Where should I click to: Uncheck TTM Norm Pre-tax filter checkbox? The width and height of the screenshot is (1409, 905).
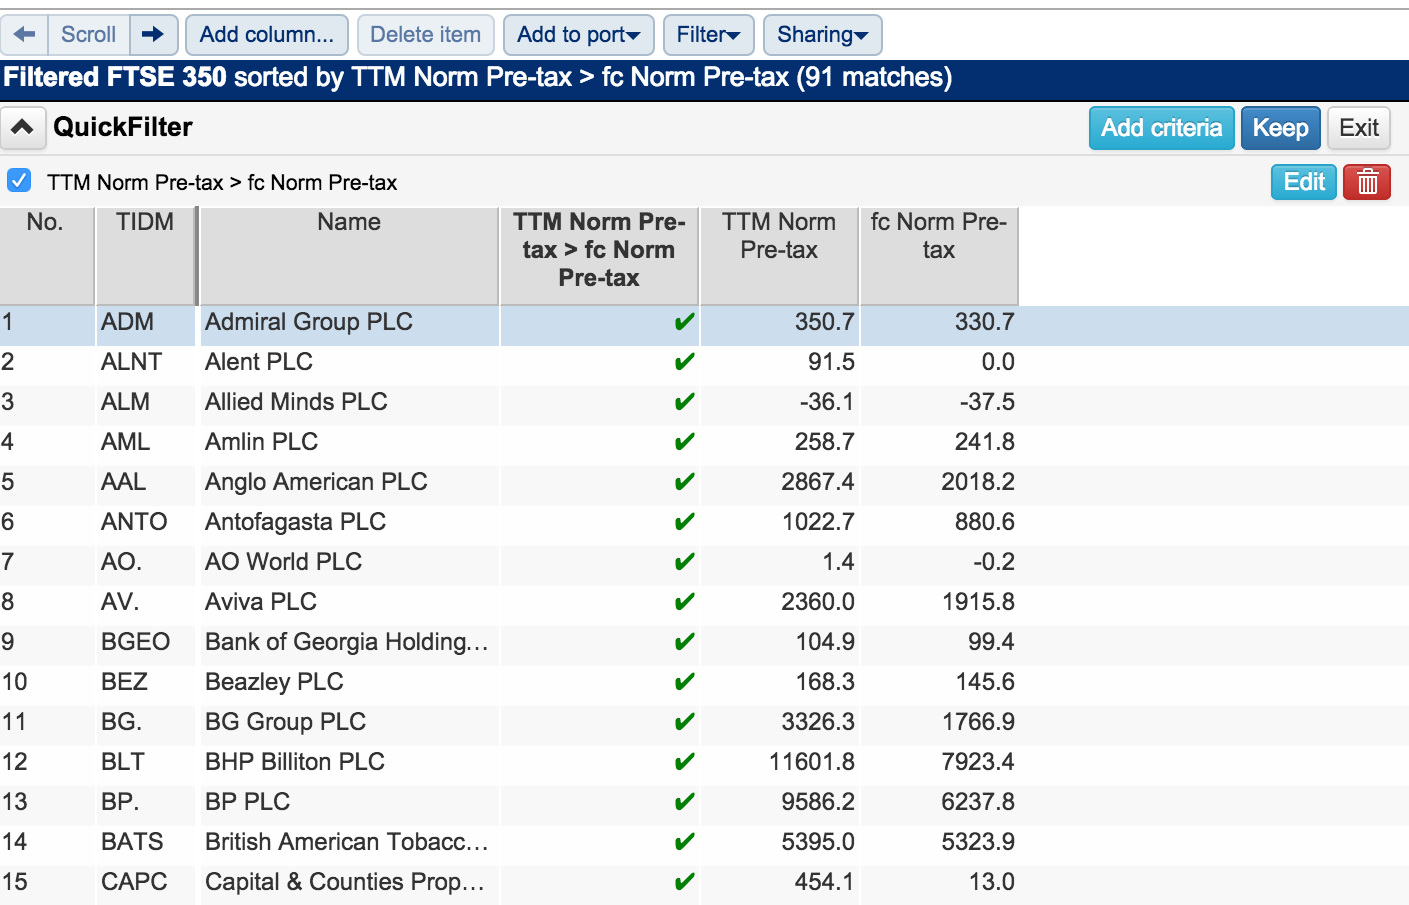(18, 181)
